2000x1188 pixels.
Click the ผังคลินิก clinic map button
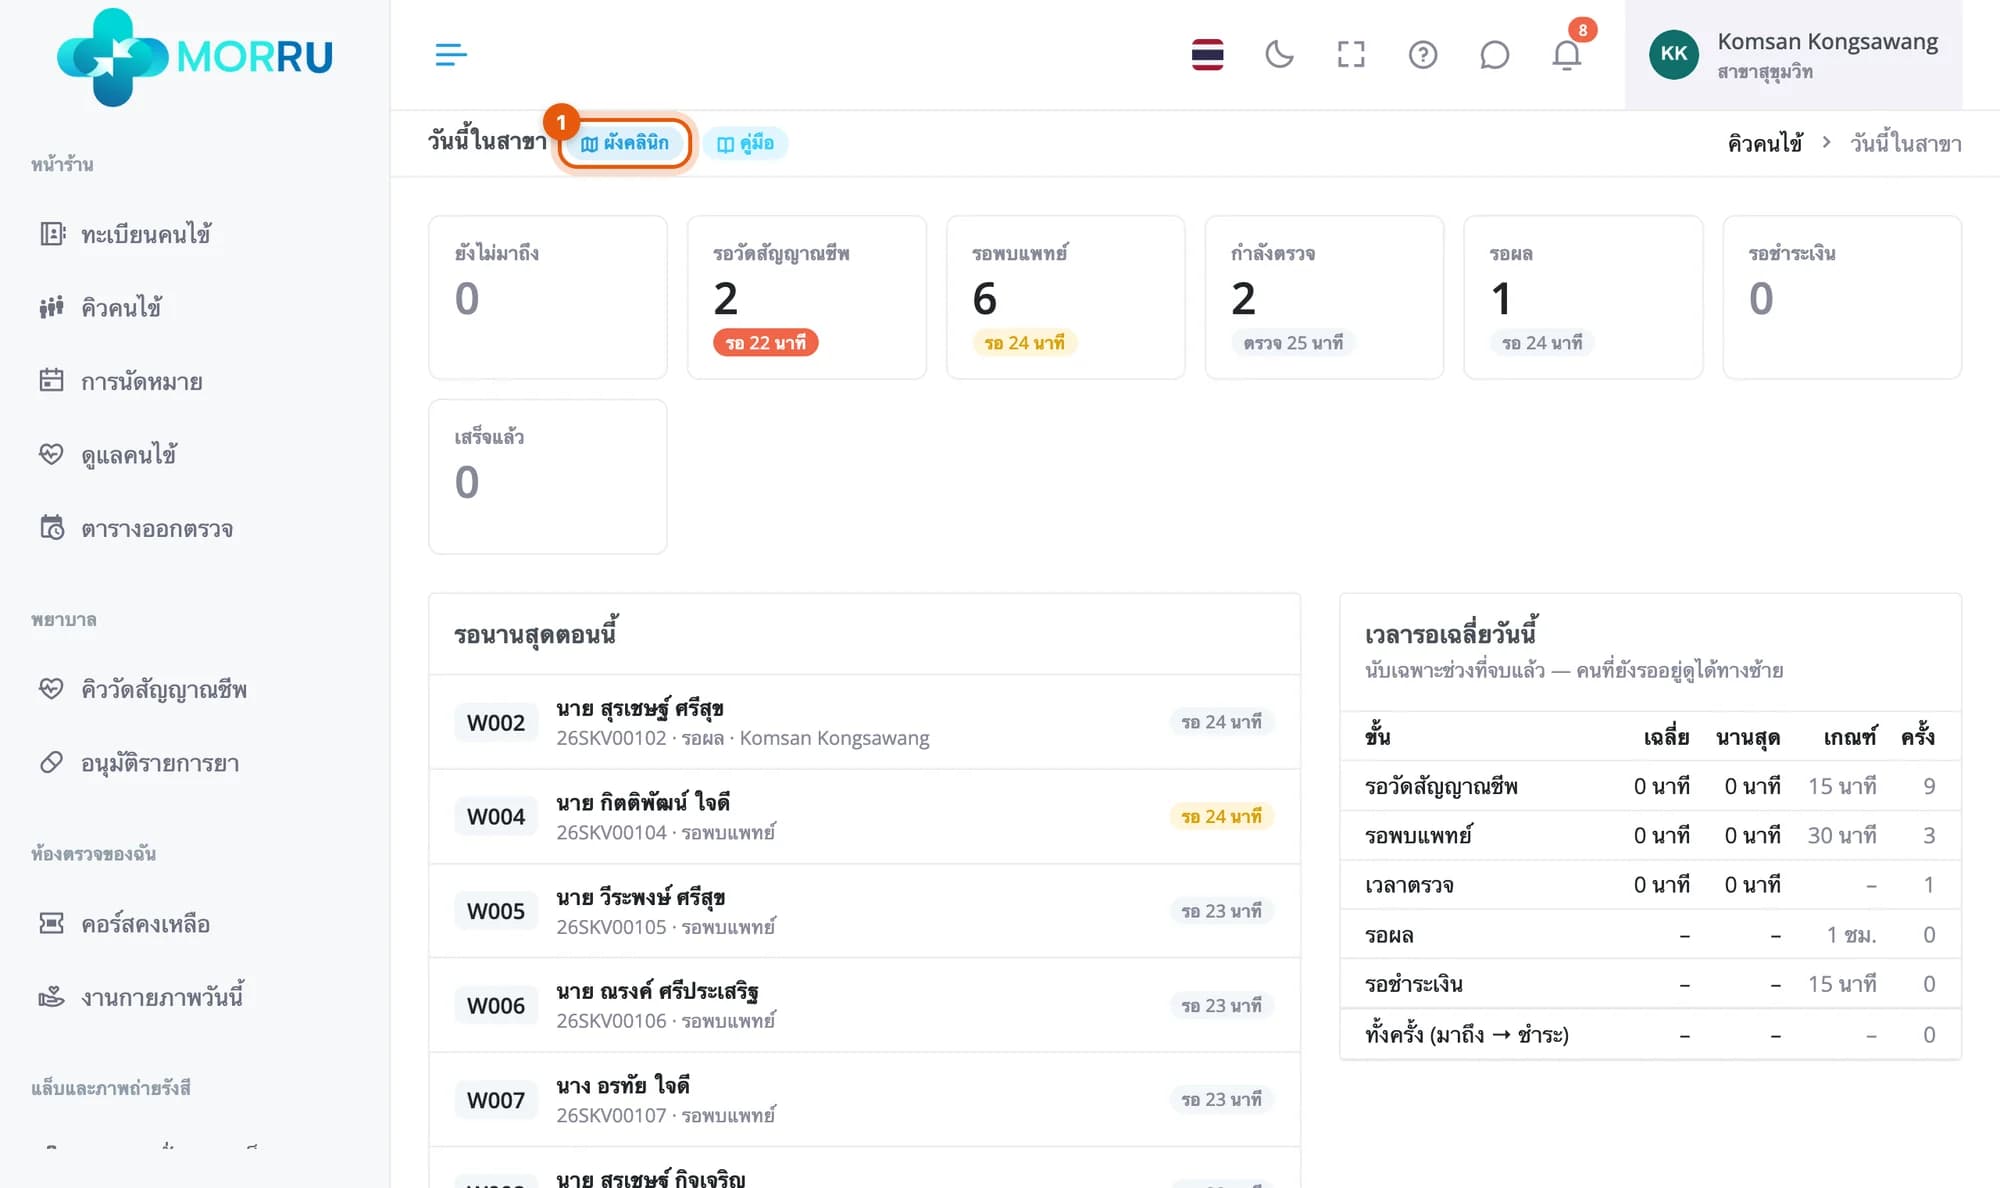click(x=625, y=143)
